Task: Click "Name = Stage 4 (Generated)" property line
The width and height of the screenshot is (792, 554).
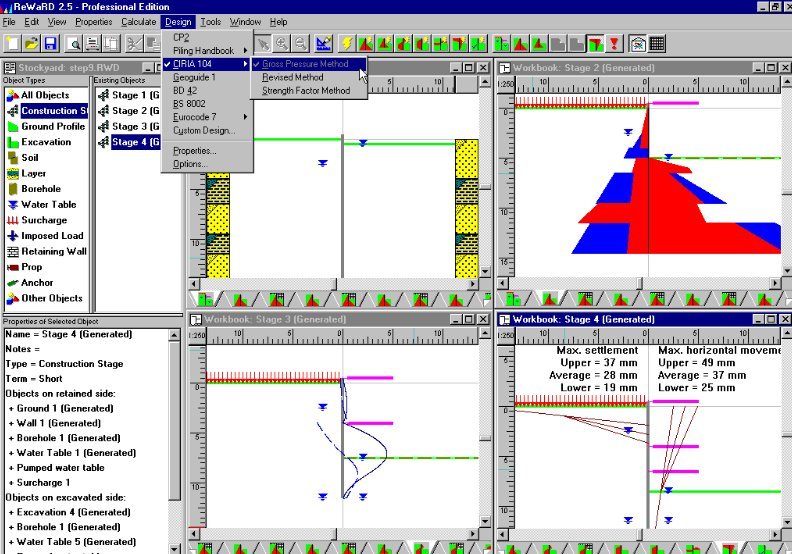Action: (69, 334)
